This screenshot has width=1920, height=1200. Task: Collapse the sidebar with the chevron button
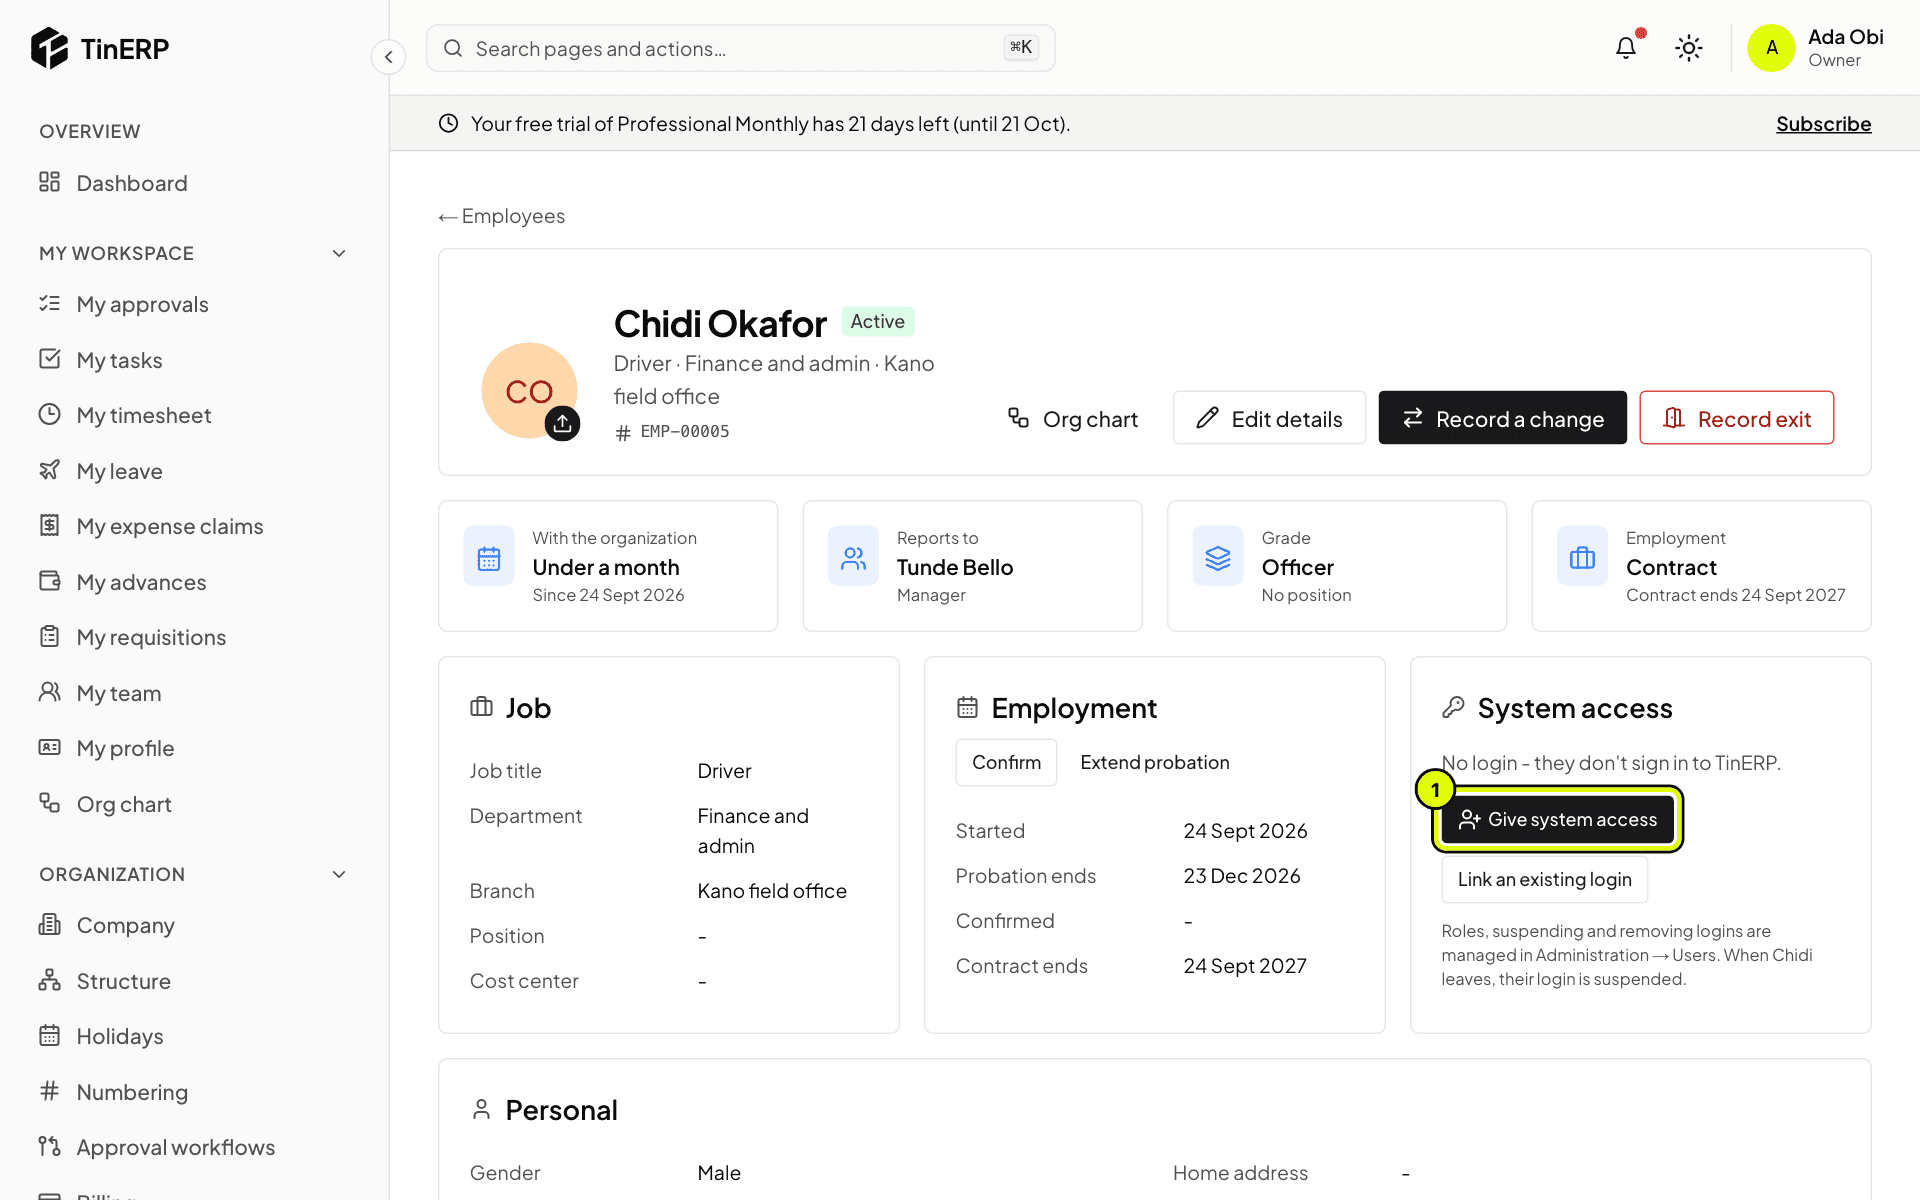[389, 57]
